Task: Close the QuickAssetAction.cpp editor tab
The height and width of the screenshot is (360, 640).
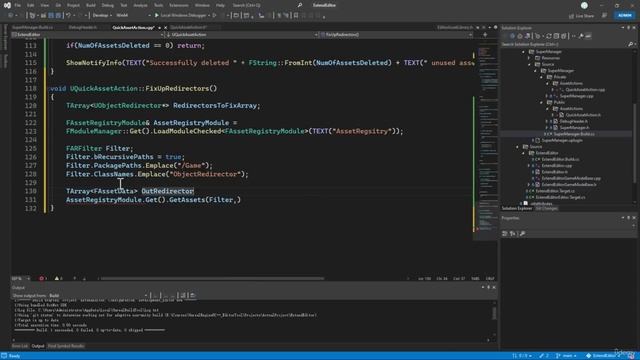Action: pos(165,27)
